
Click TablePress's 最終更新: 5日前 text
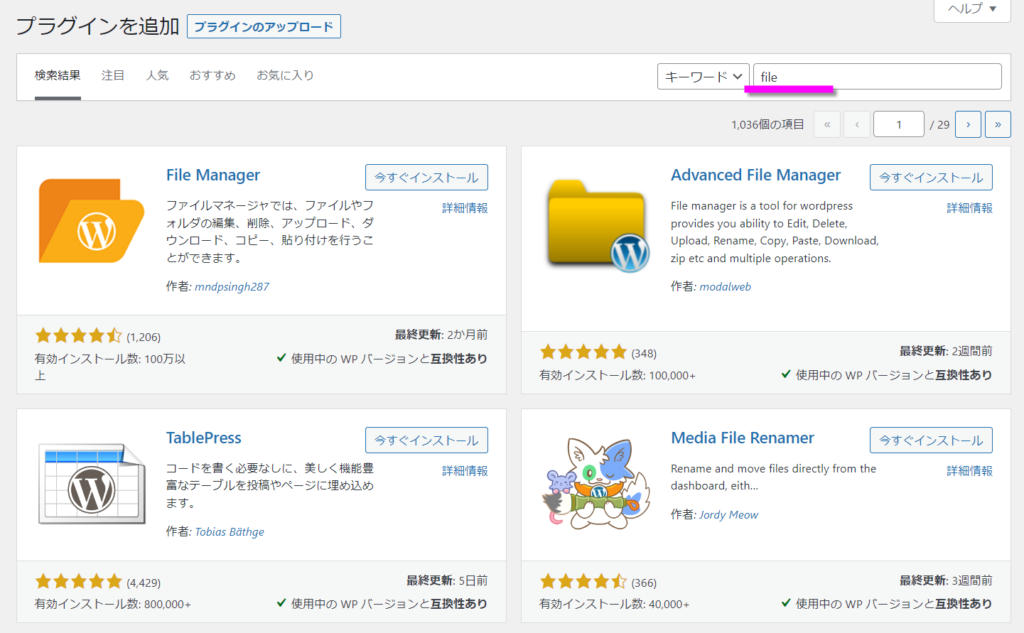tap(447, 580)
